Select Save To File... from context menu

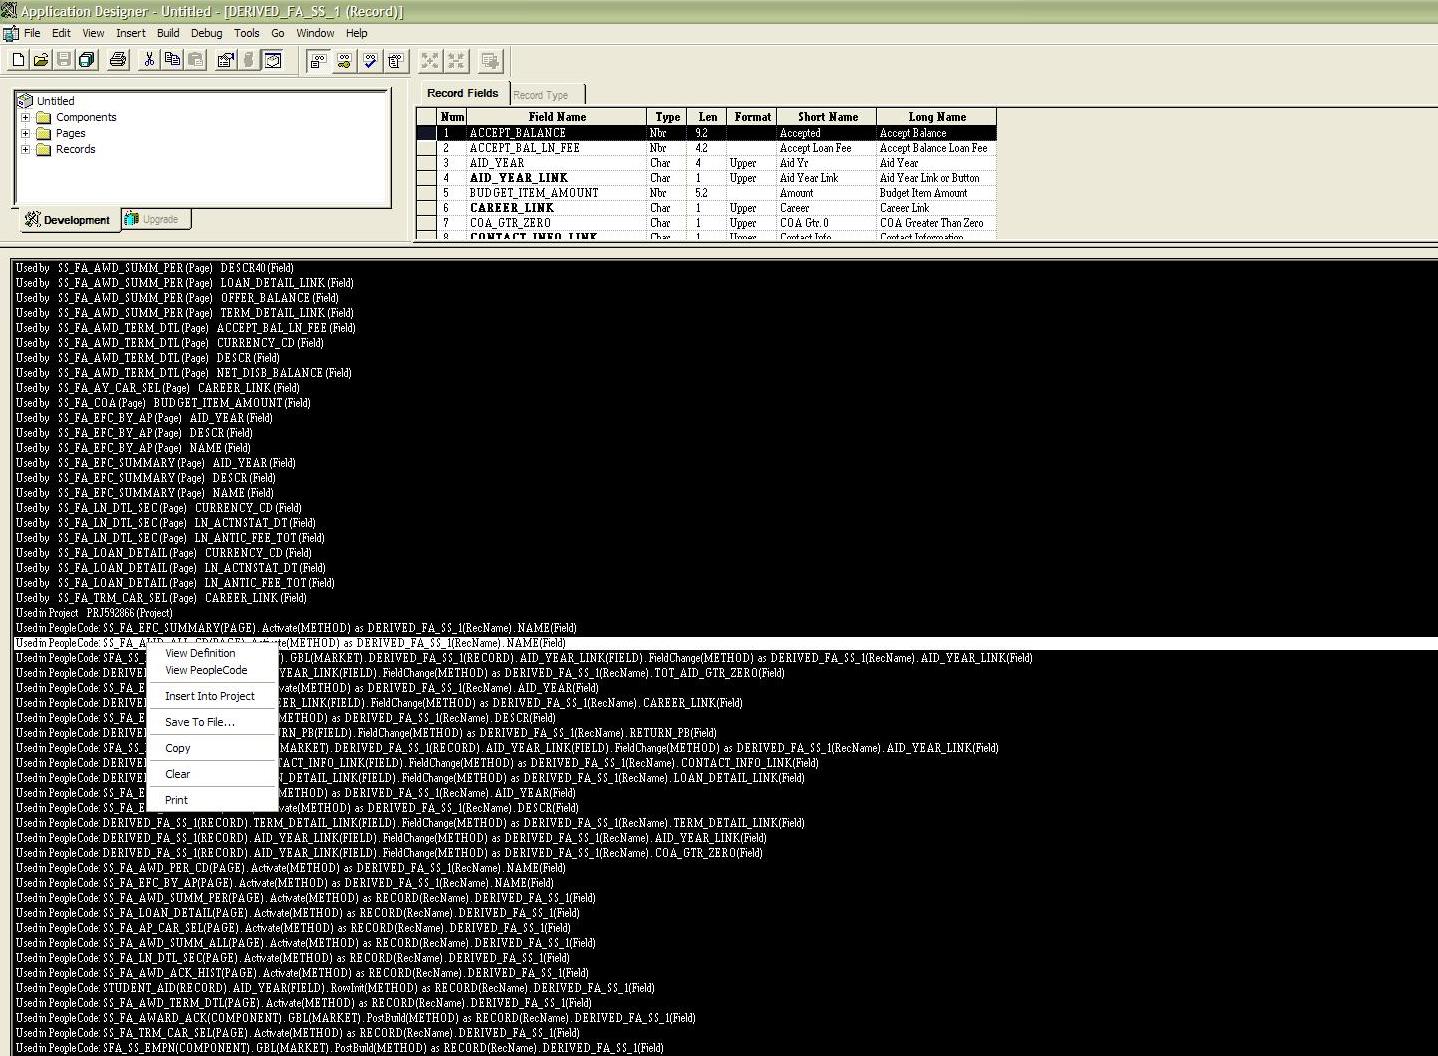coord(200,722)
